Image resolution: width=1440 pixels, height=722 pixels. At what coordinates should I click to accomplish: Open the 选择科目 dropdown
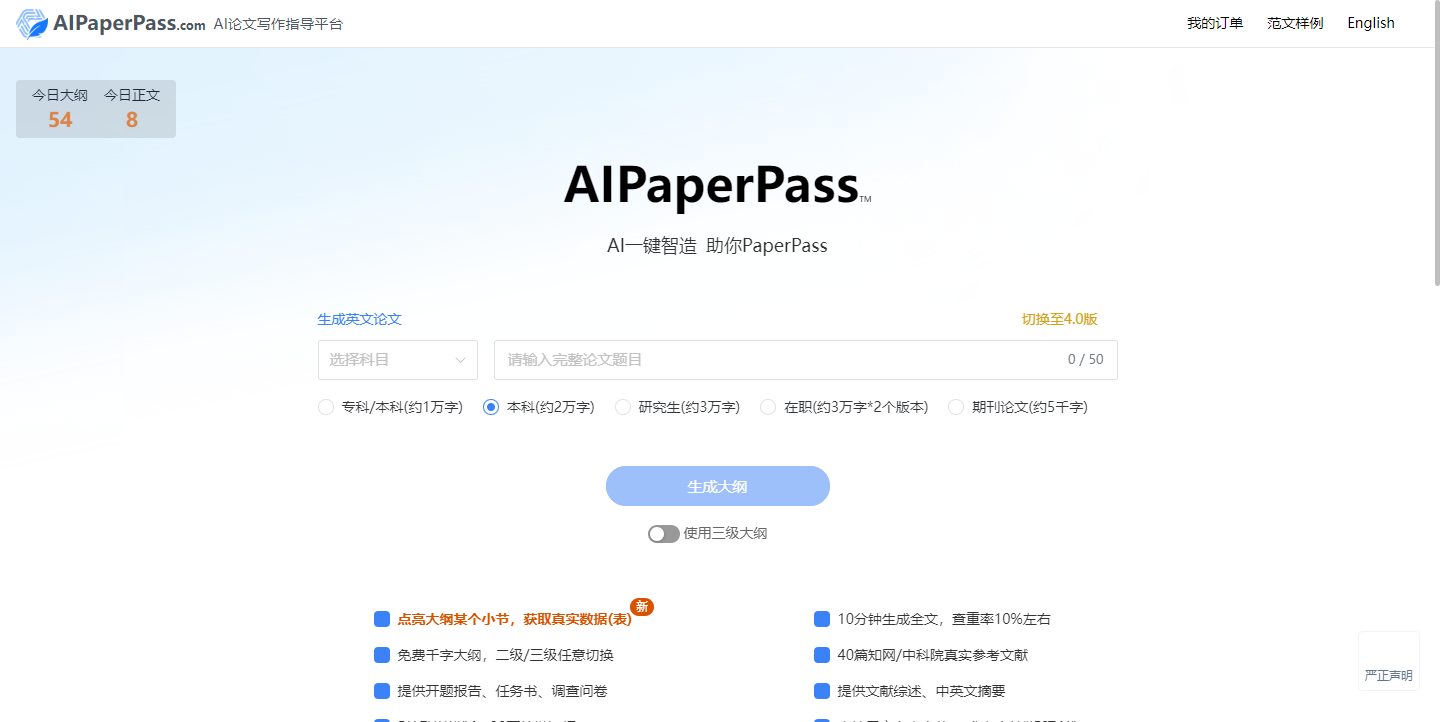point(398,360)
